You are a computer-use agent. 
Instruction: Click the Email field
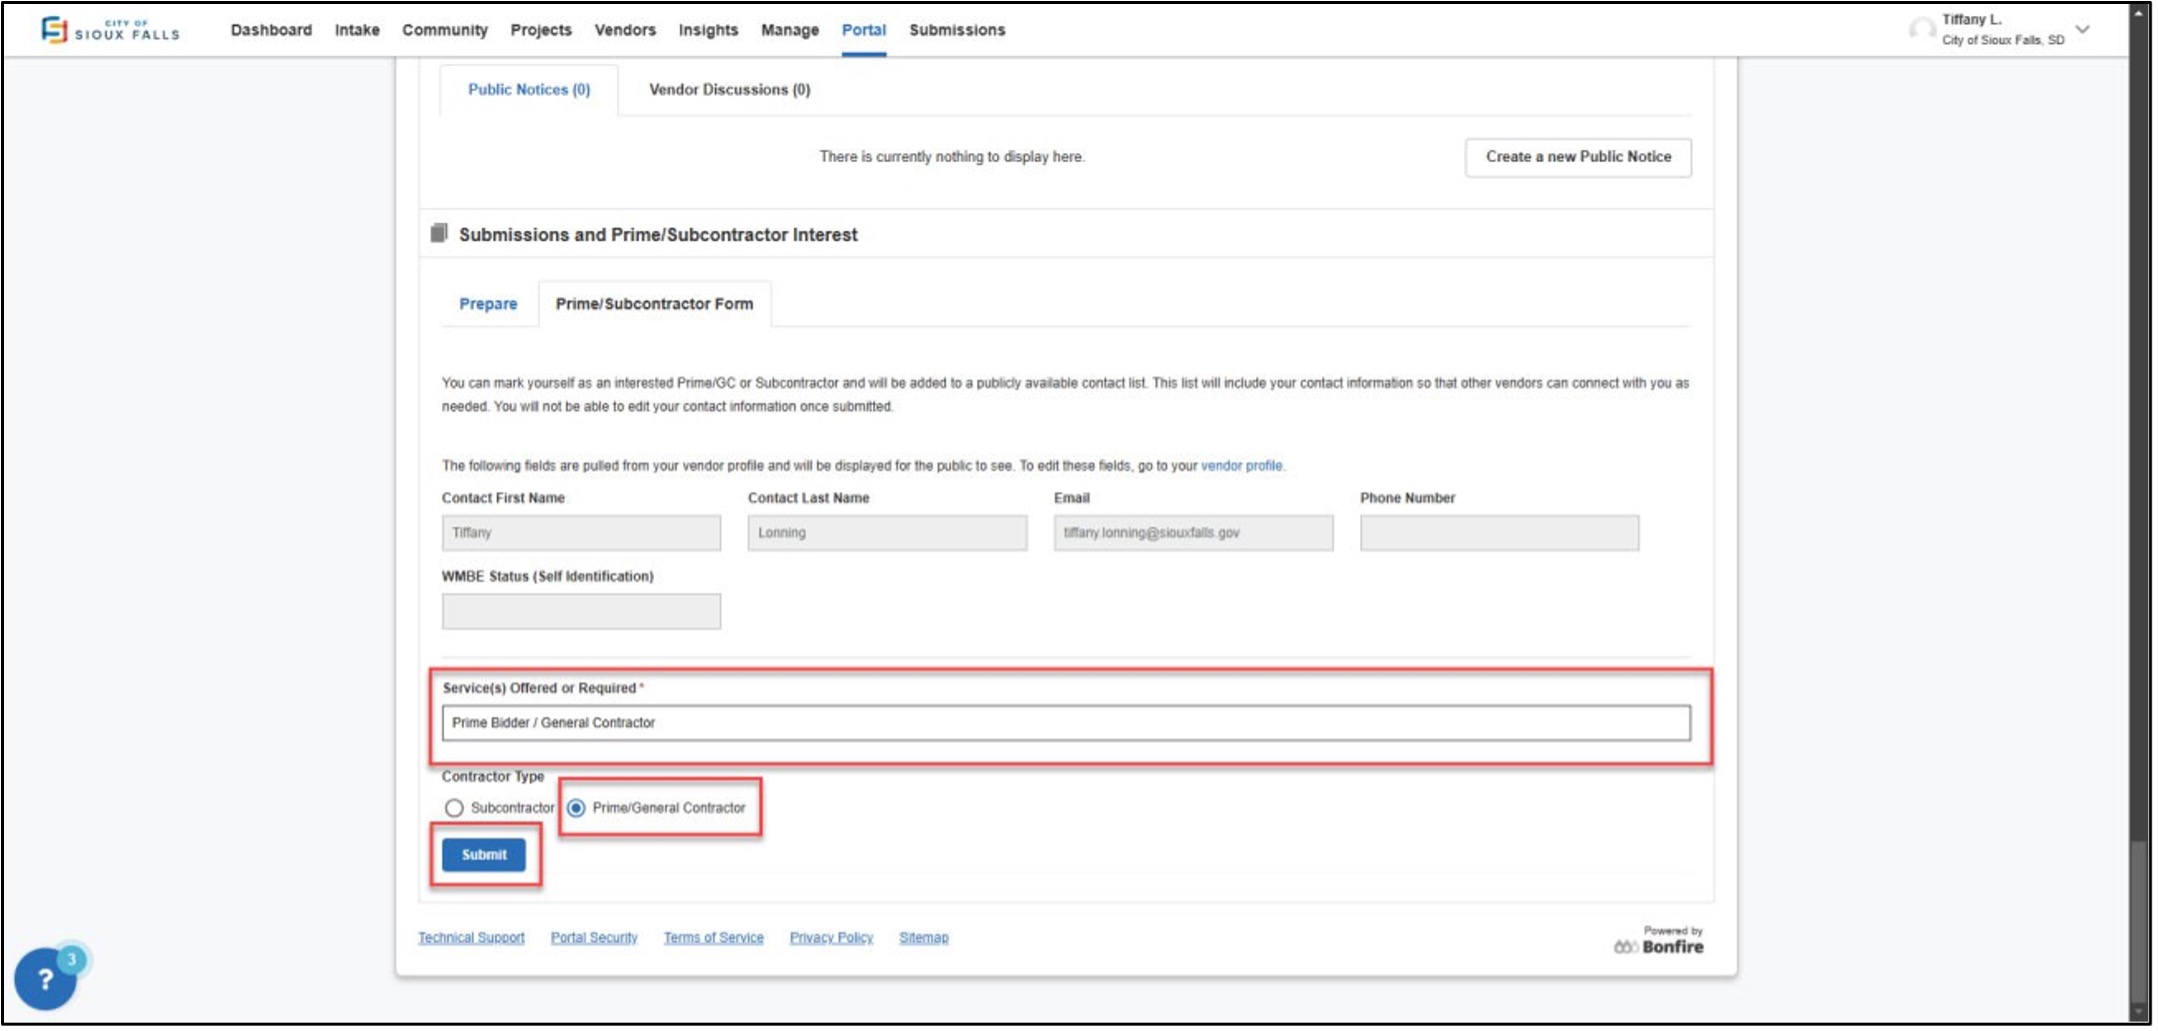(1193, 533)
